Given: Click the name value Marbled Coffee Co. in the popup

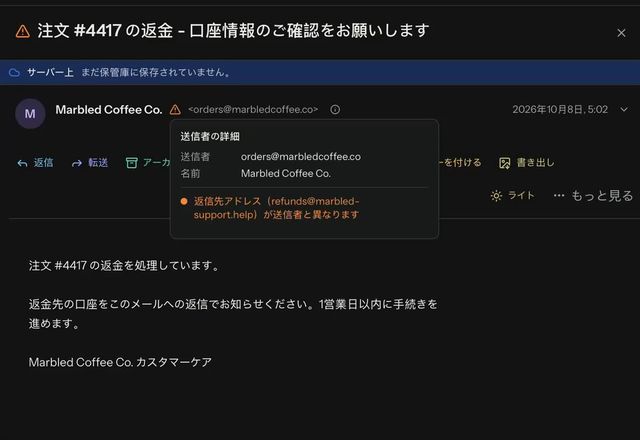Looking at the screenshot, I should [286, 173].
